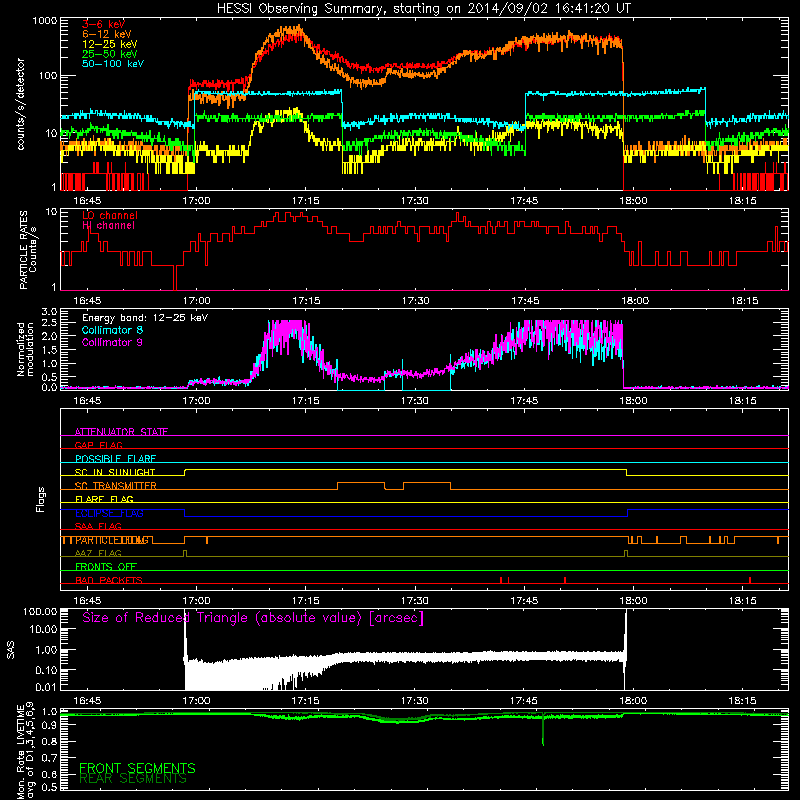The image size is (800, 800).
Task: Click '16:45' under the SAS panel
Action: 87,701
